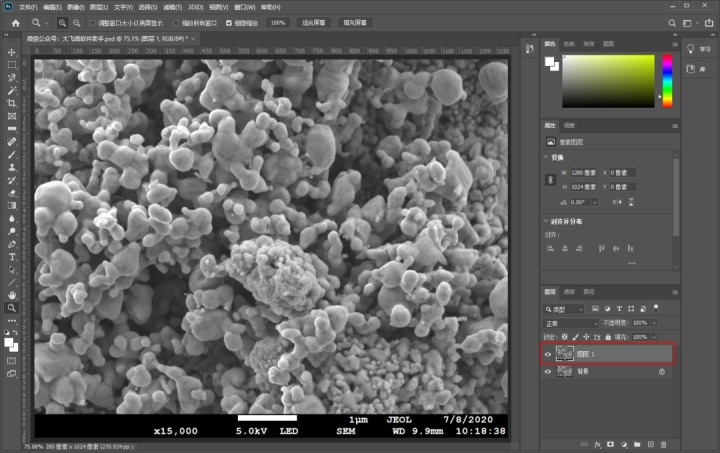Uncheck the scrubby zoom checkbox
The width and height of the screenshot is (720, 453).
coord(229,23)
